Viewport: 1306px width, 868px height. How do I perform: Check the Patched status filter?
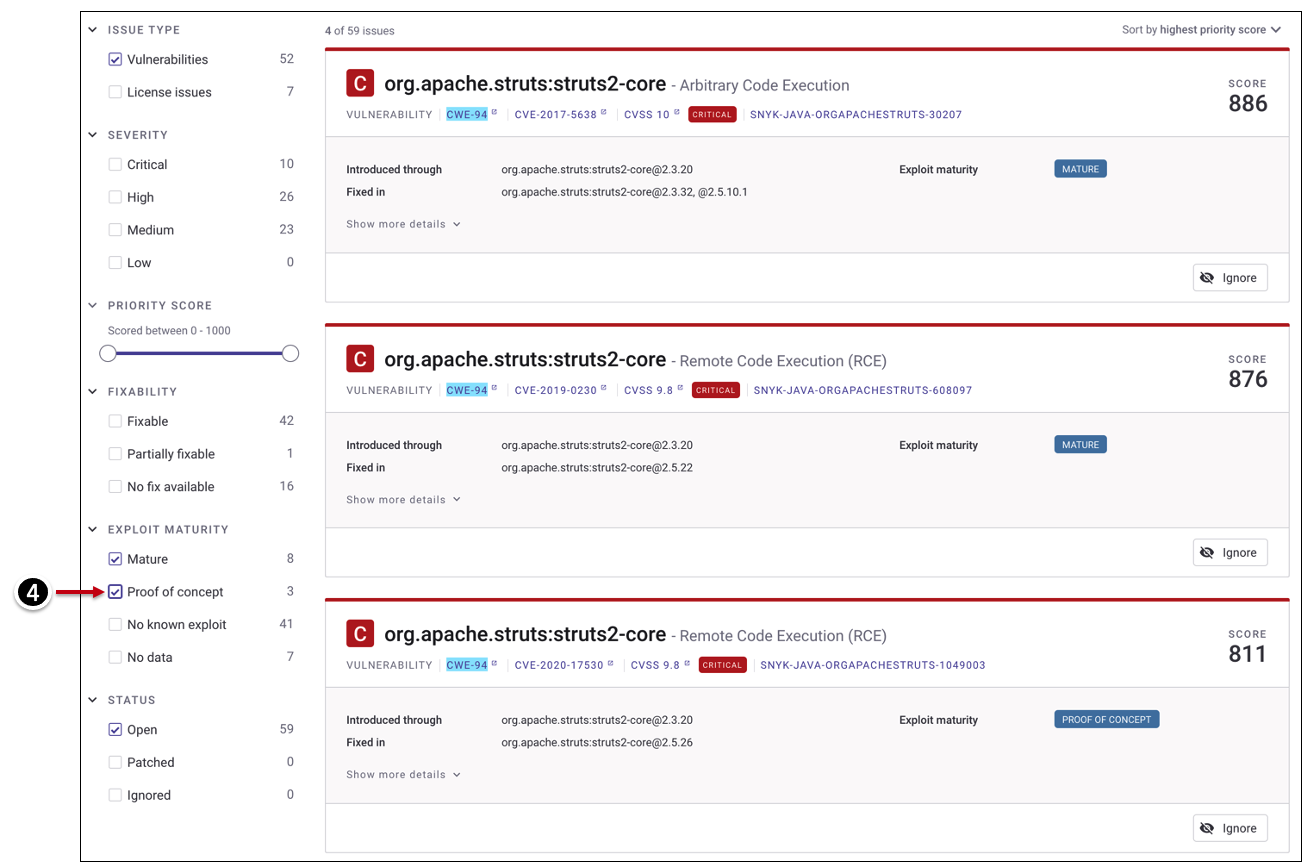(115, 763)
